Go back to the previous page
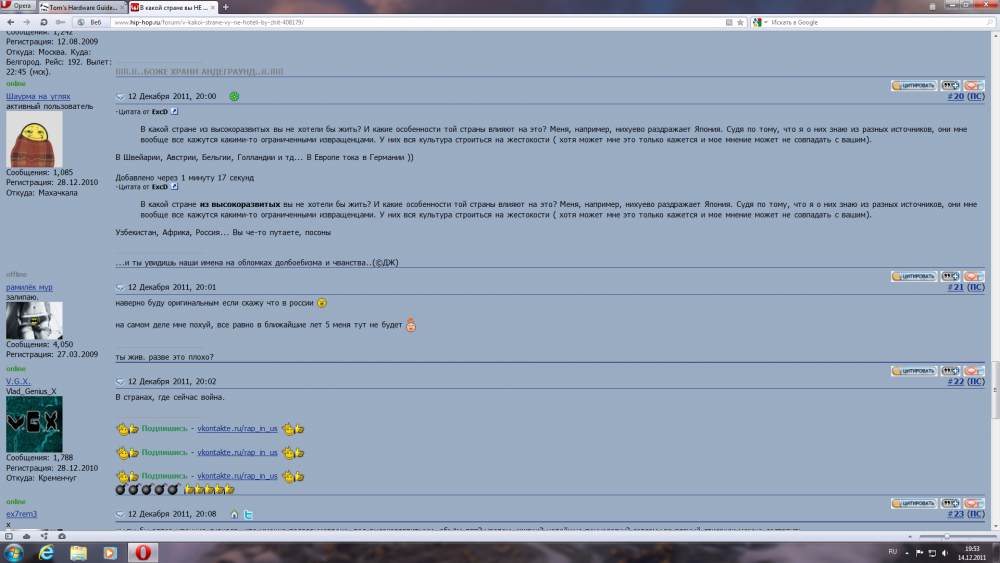This screenshot has width=1000, height=563. tap(11, 22)
